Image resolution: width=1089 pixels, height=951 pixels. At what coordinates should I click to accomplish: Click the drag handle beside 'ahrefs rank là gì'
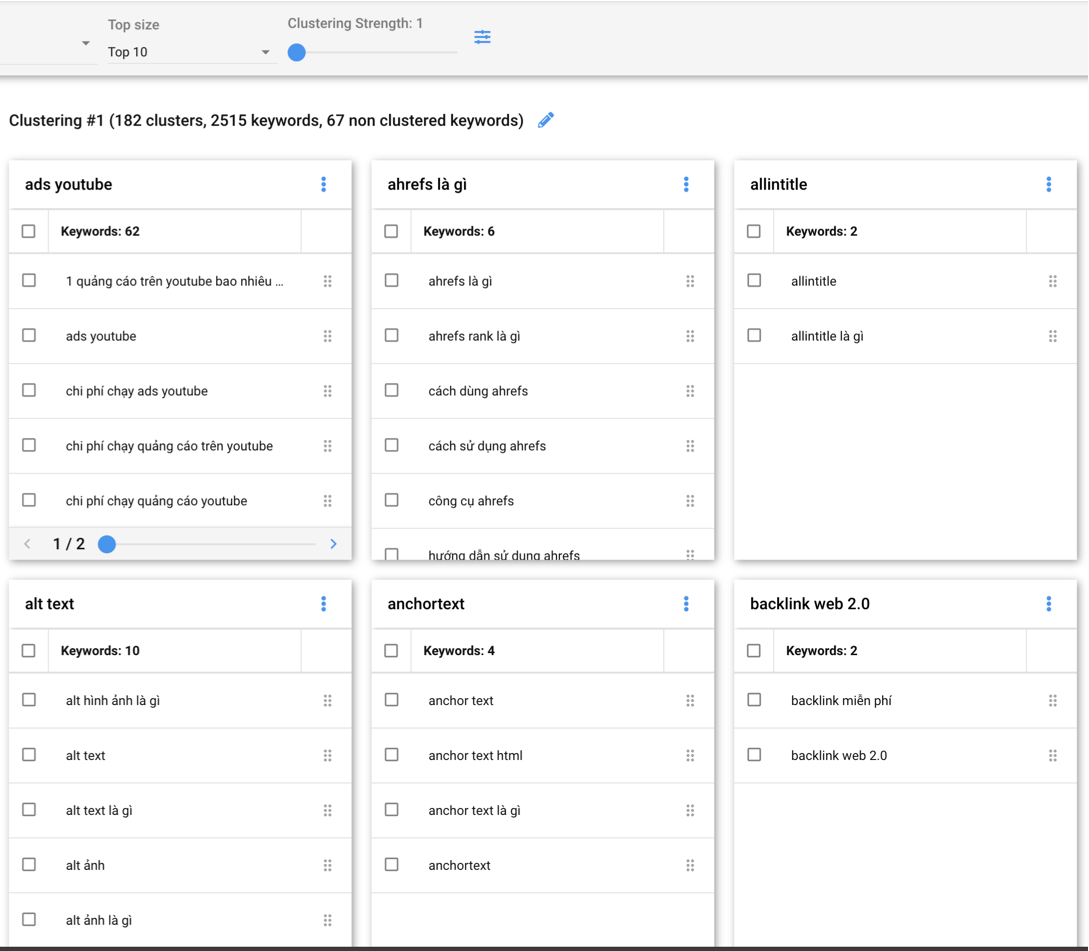(690, 336)
